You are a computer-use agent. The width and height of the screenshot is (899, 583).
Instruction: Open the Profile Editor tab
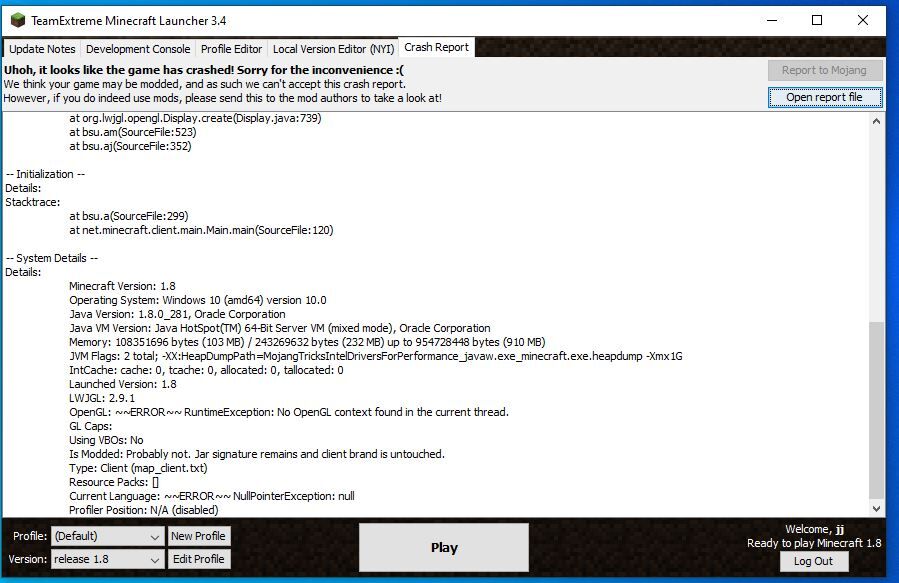(x=231, y=49)
